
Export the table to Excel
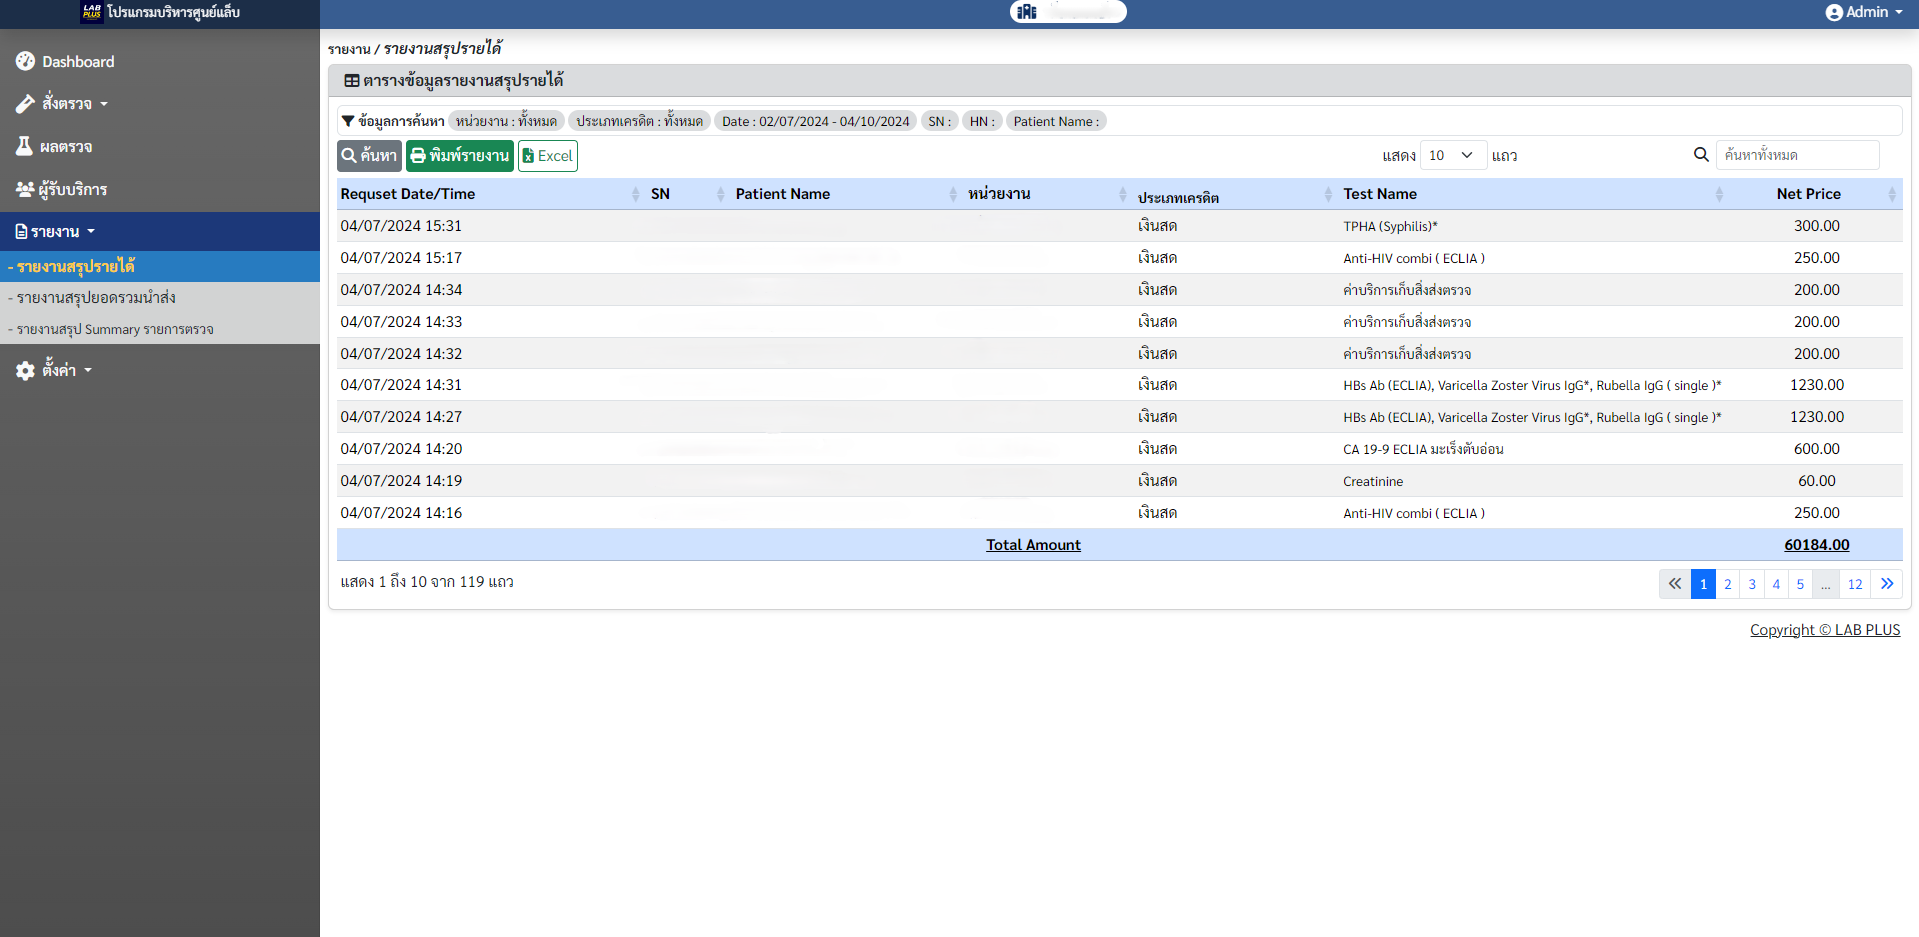click(x=547, y=155)
